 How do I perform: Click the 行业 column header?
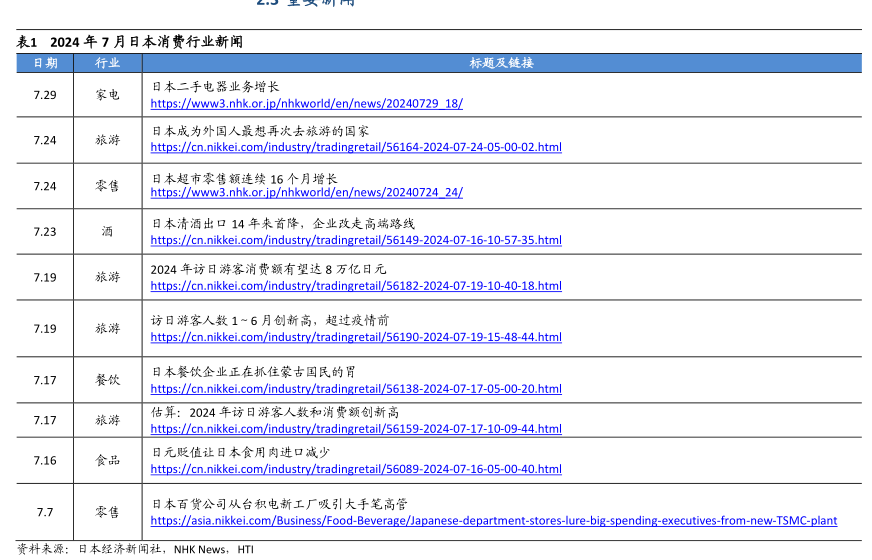pos(107,63)
